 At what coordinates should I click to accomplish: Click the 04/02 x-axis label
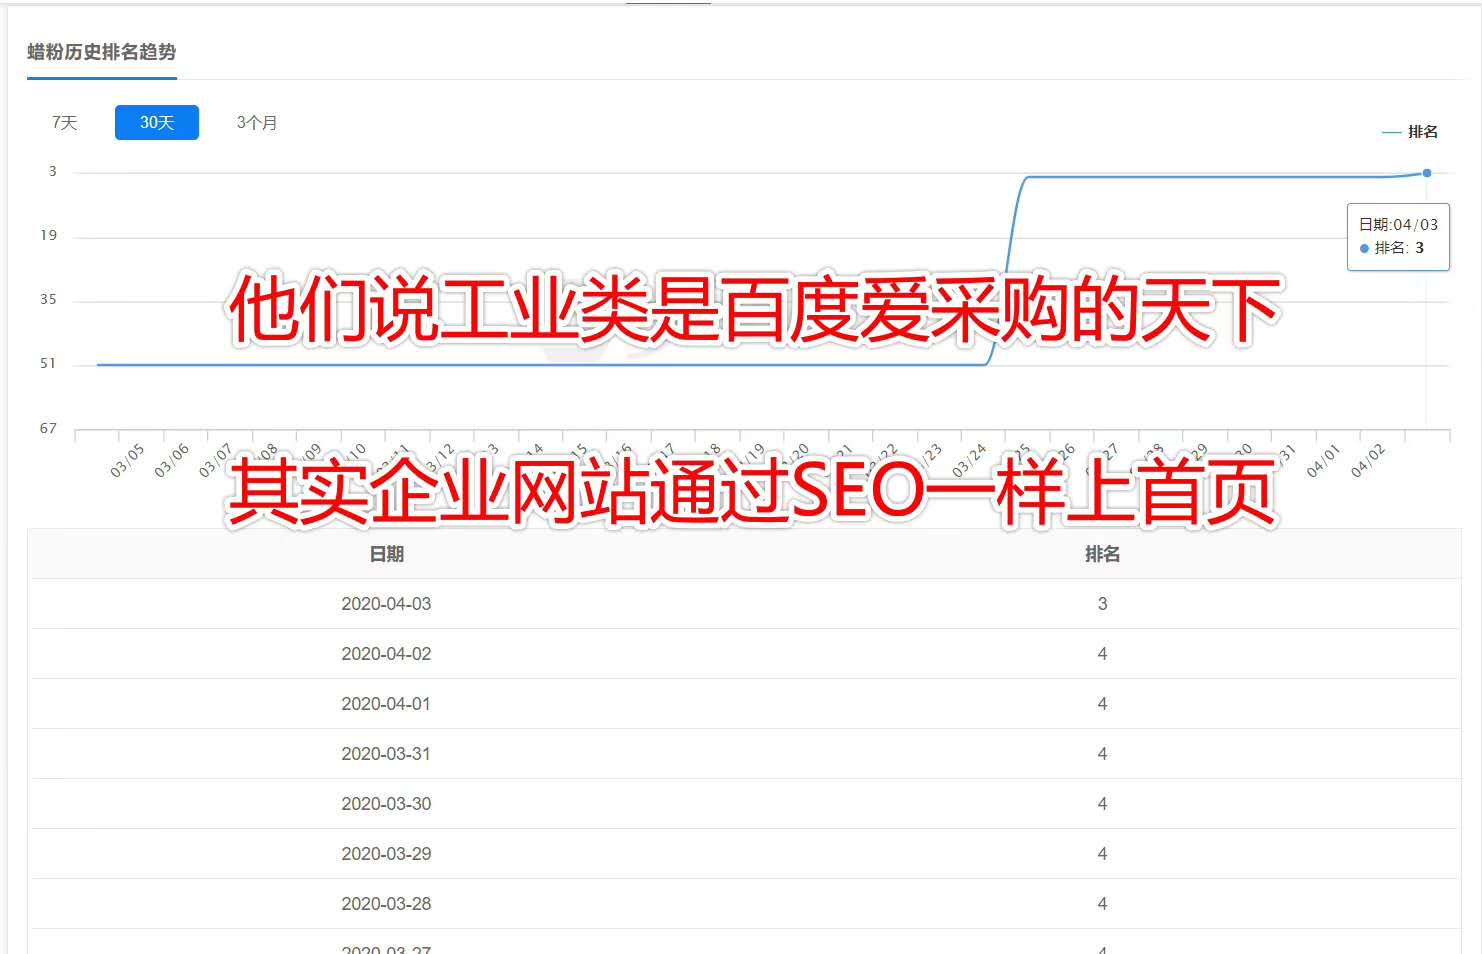(1368, 460)
